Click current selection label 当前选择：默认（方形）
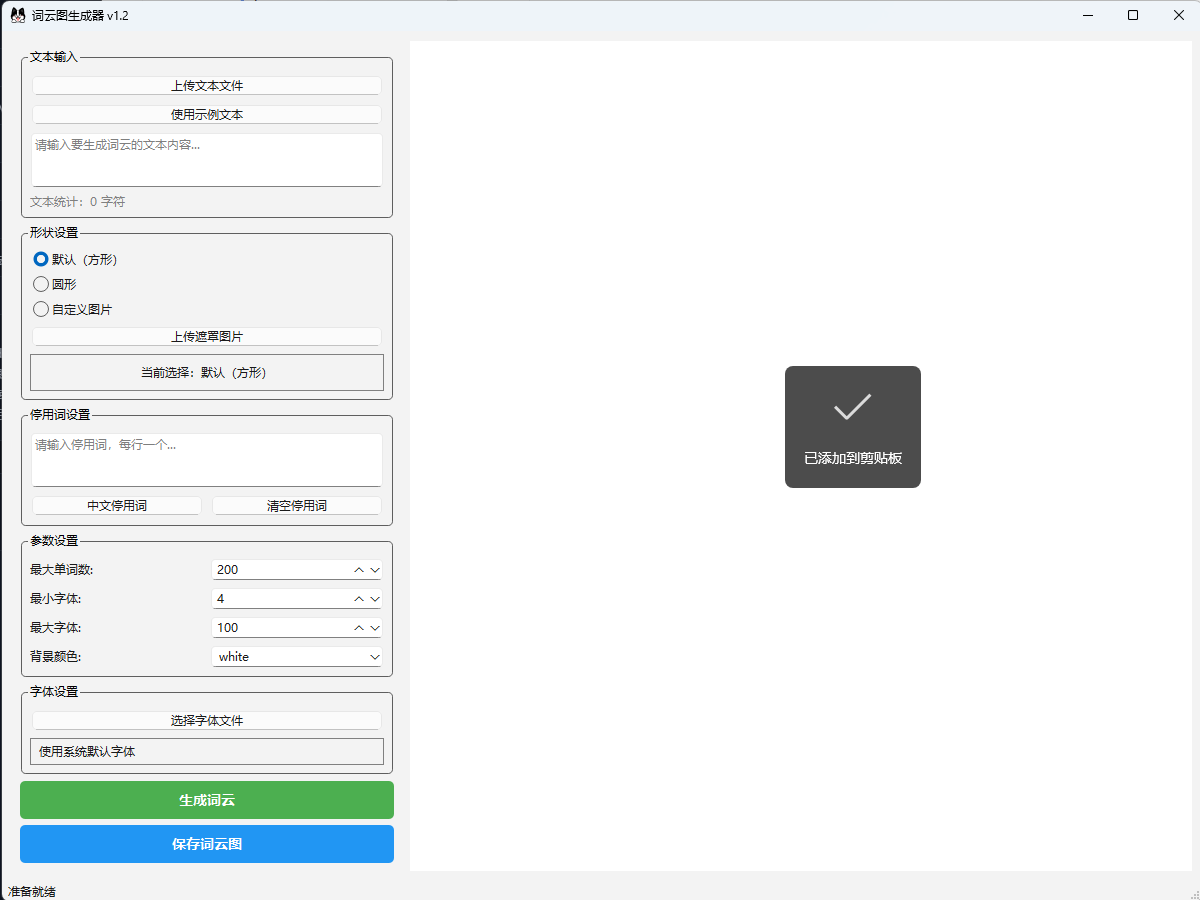The height and width of the screenshot is (900, 1200). click(207, 372)
